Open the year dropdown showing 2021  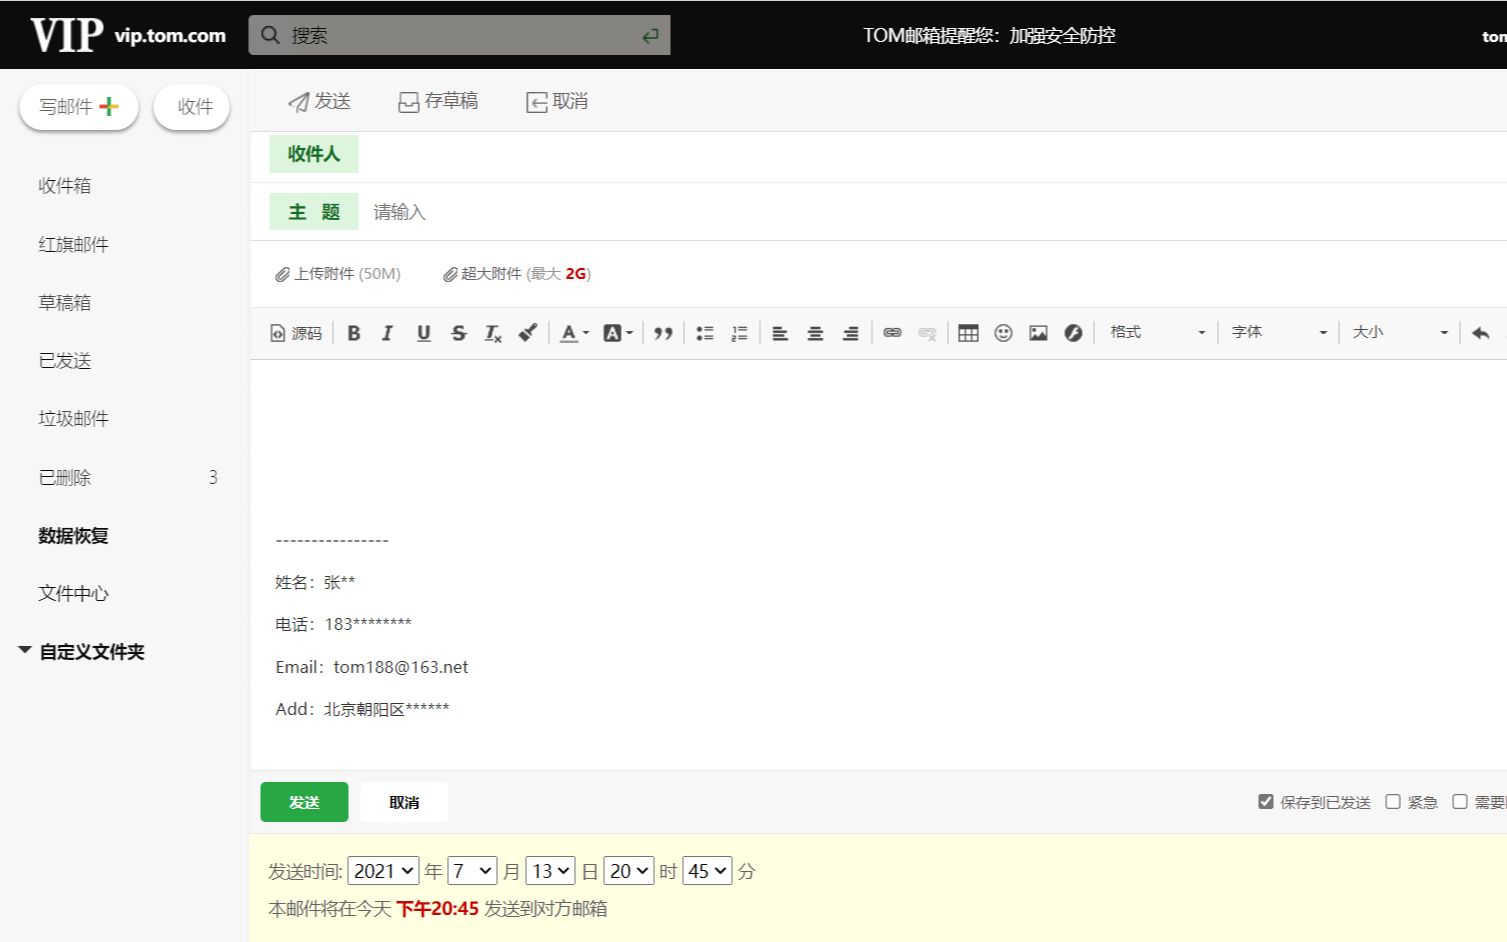(x=383, y=871)
